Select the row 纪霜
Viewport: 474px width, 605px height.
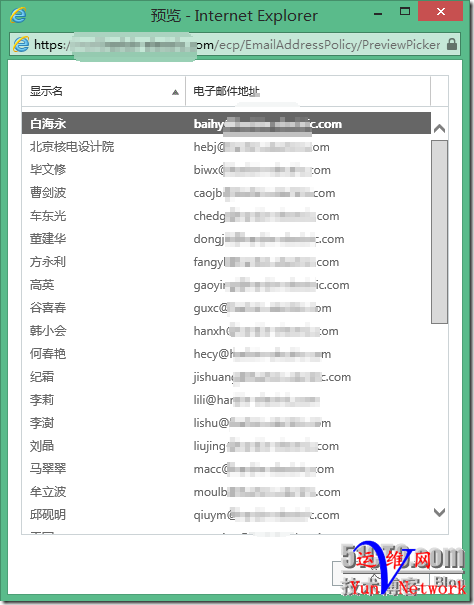click(x=226, y=377)
